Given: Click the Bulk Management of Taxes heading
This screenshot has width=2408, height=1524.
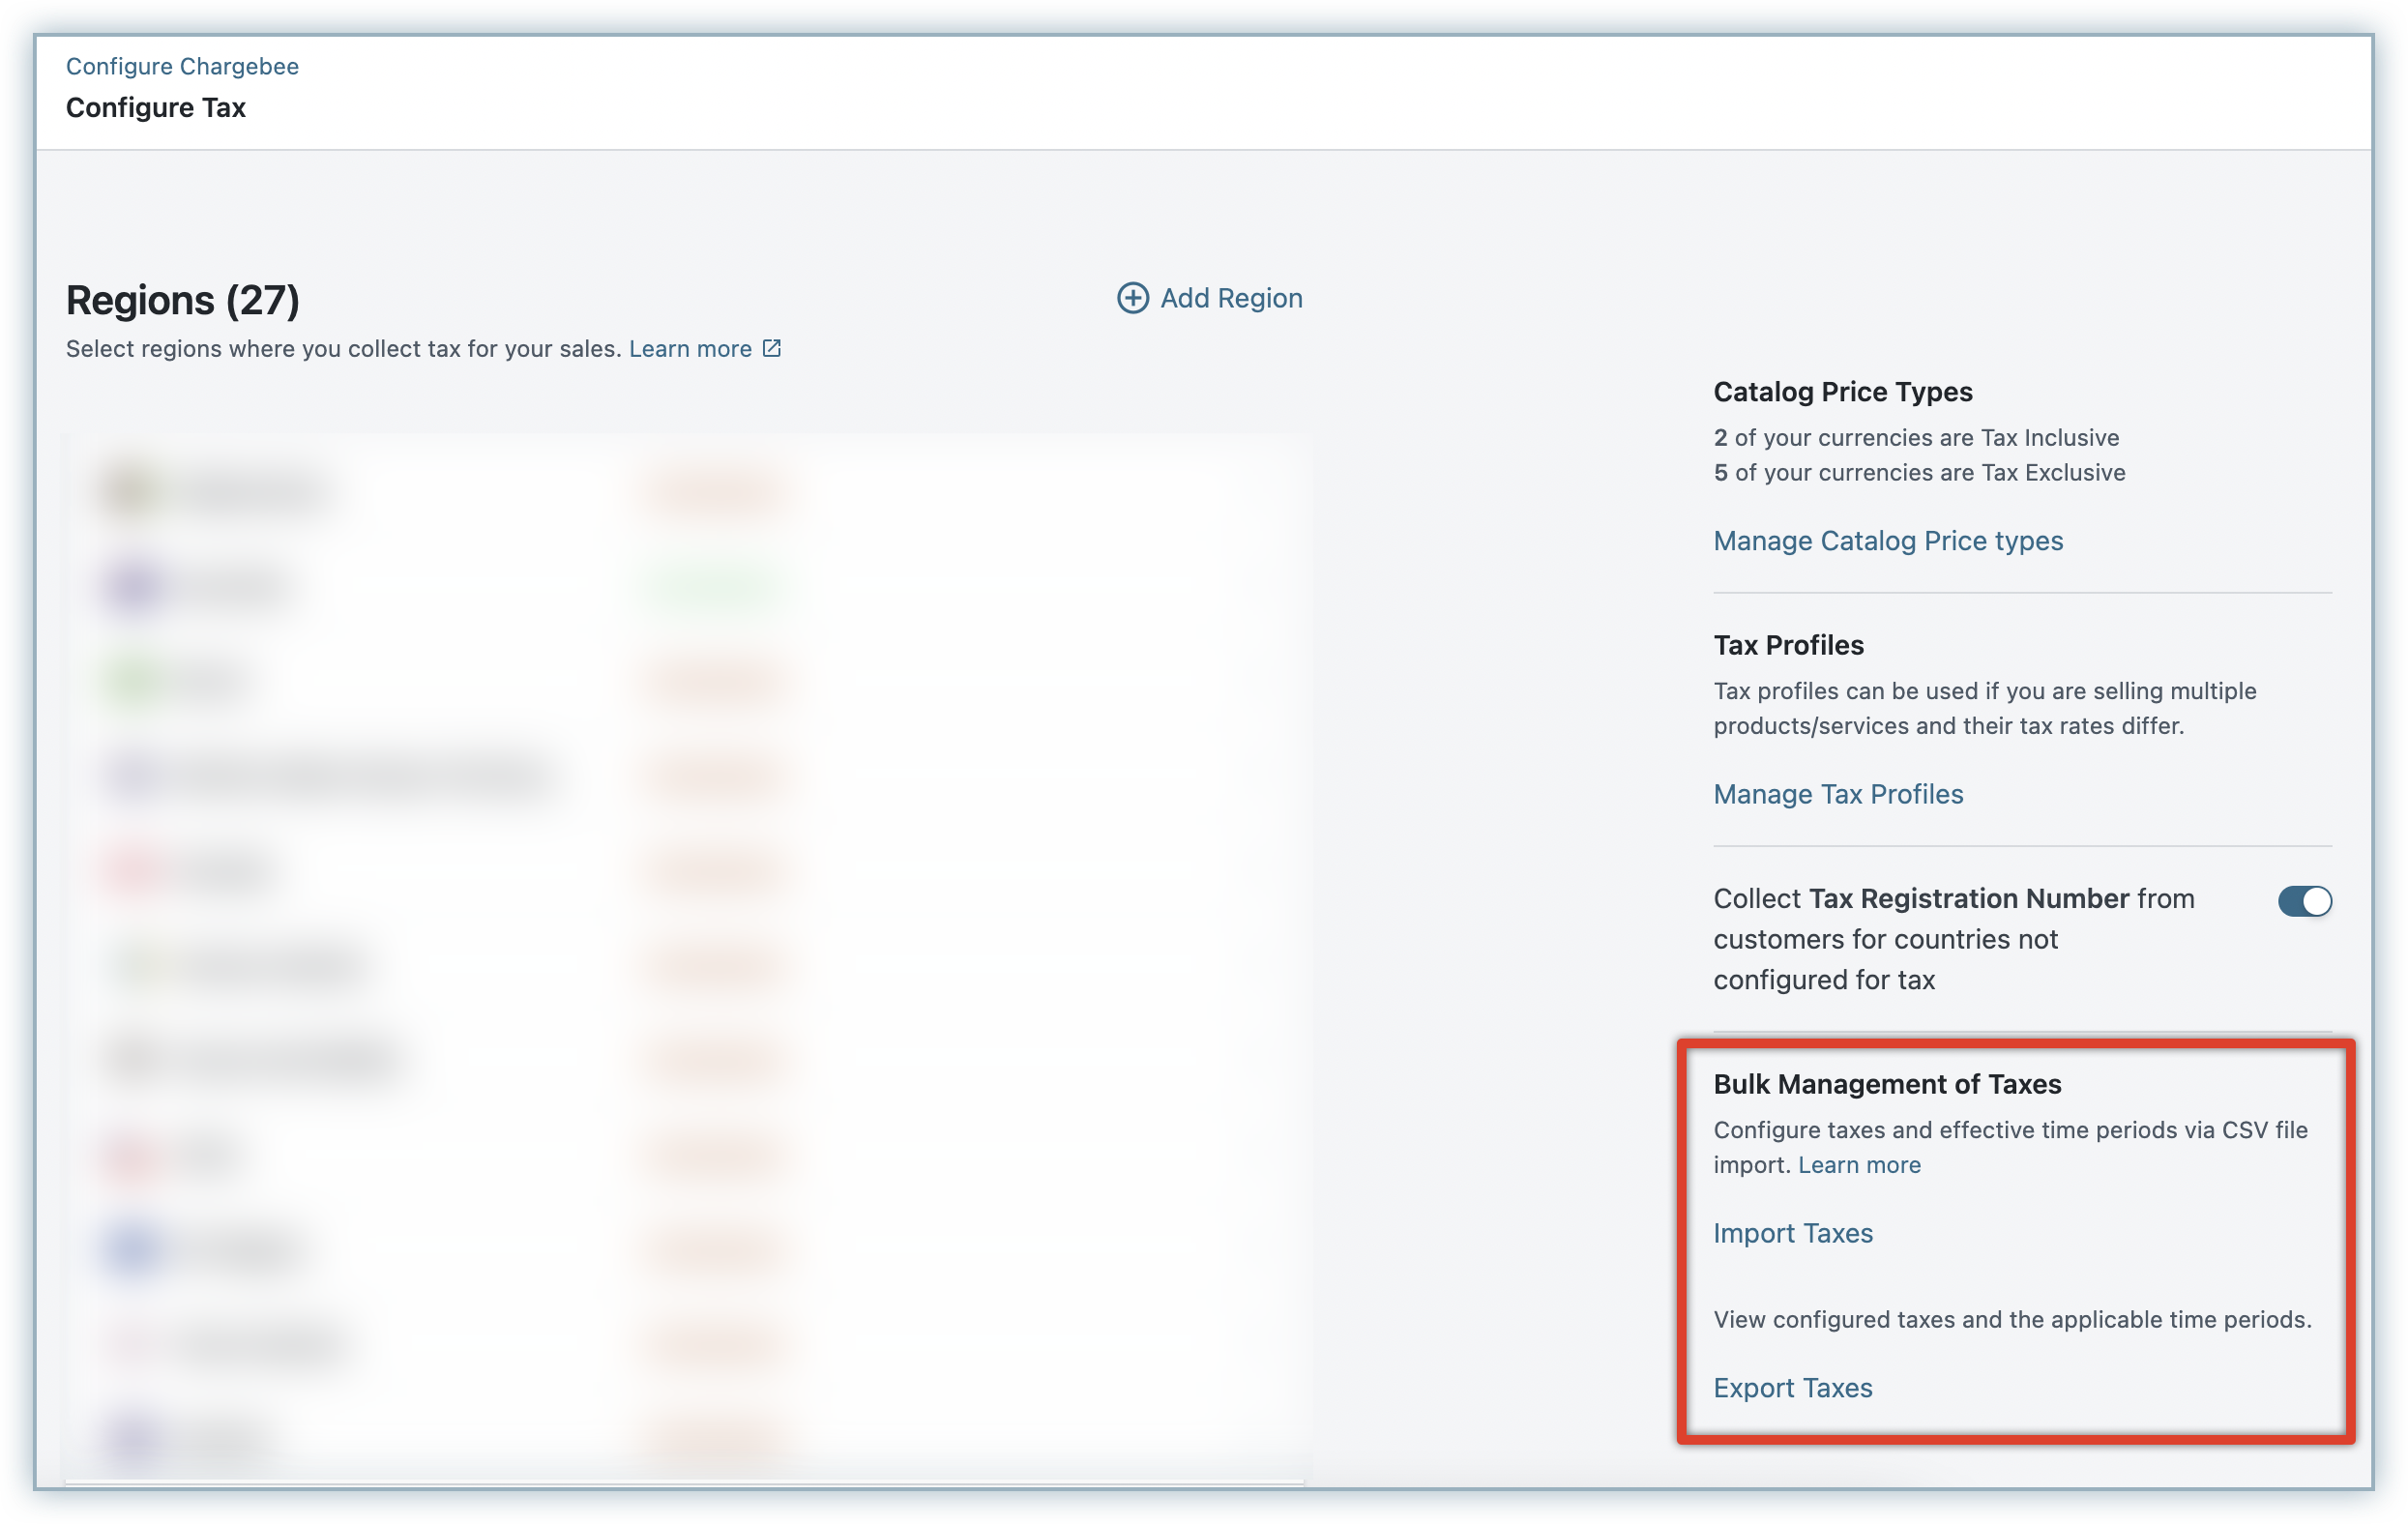Looking at the screenshot, I should click(1887, 1084).
